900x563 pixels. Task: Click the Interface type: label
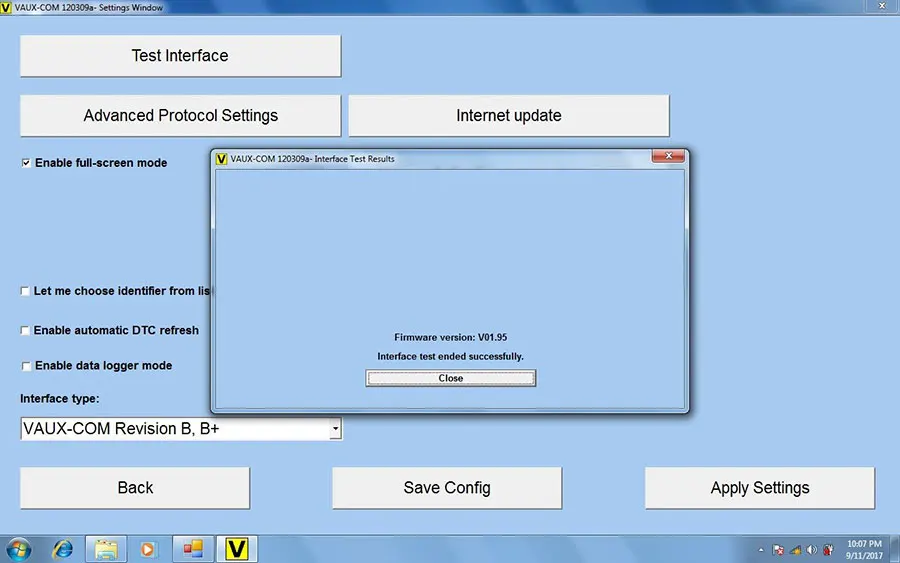coord(60,399)
